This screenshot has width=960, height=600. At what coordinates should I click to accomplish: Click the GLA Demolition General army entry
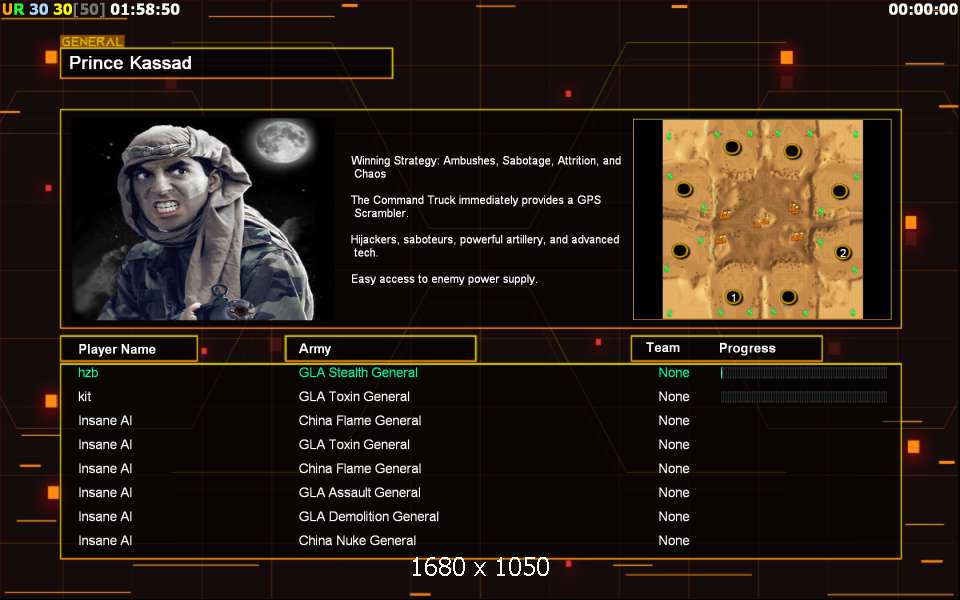[x=369, y=516]
